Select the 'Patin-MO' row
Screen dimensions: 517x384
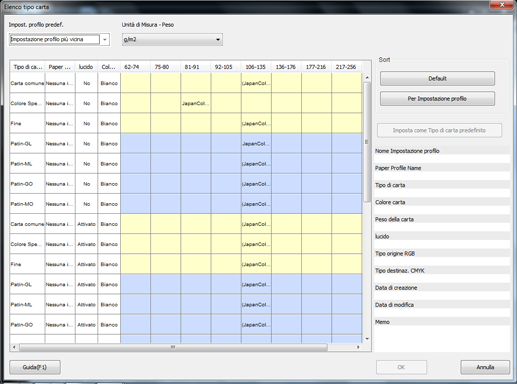point(186,204)
